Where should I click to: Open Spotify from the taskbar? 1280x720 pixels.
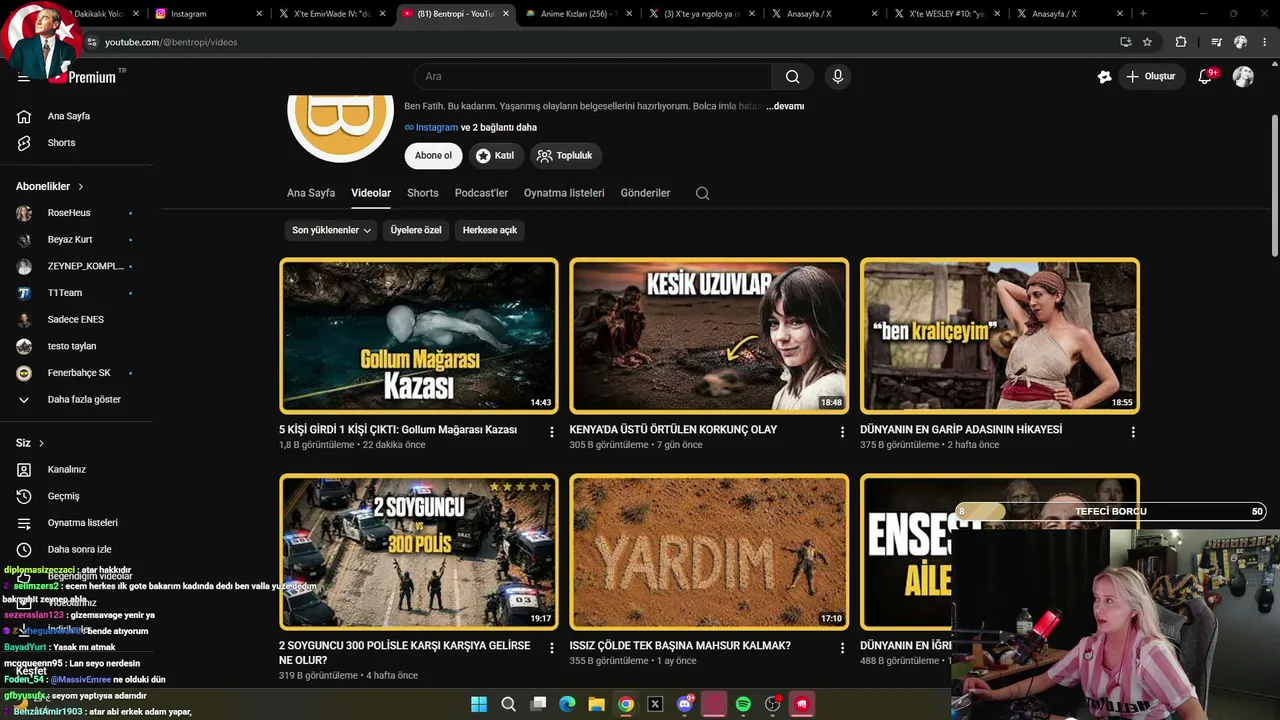coord(743,704)
